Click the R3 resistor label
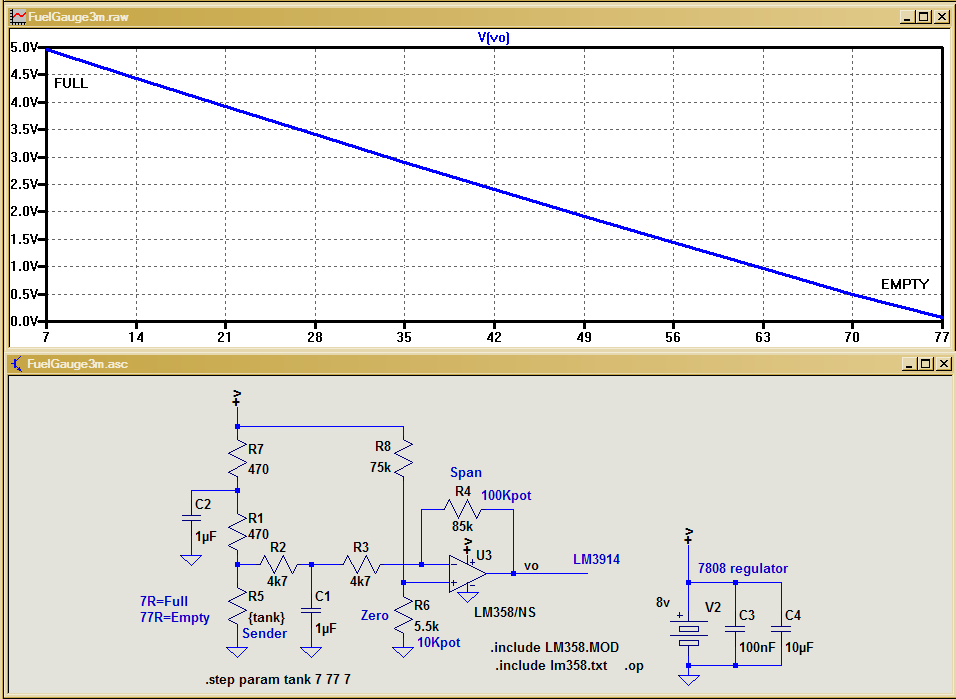Viewport: 956px width, 699px height. [361, 548]
